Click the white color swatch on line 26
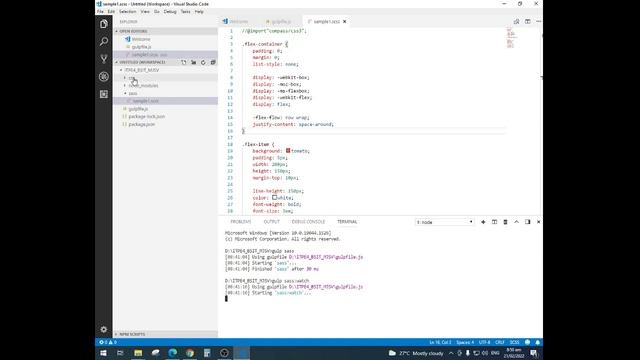This screenshot has height=360, width=640. tap(275, 198)
